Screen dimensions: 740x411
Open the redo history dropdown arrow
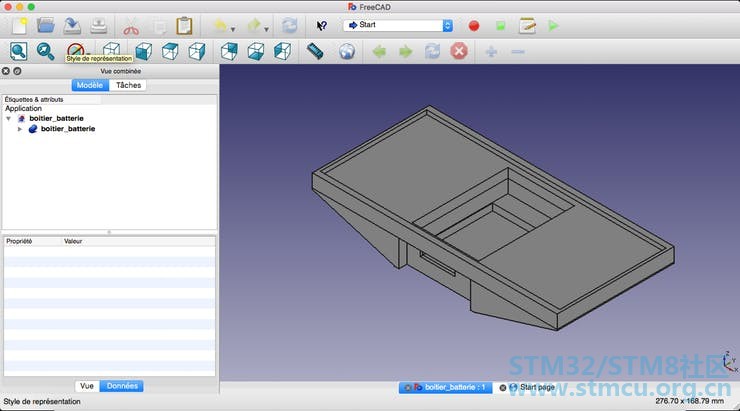click(266, 29)
